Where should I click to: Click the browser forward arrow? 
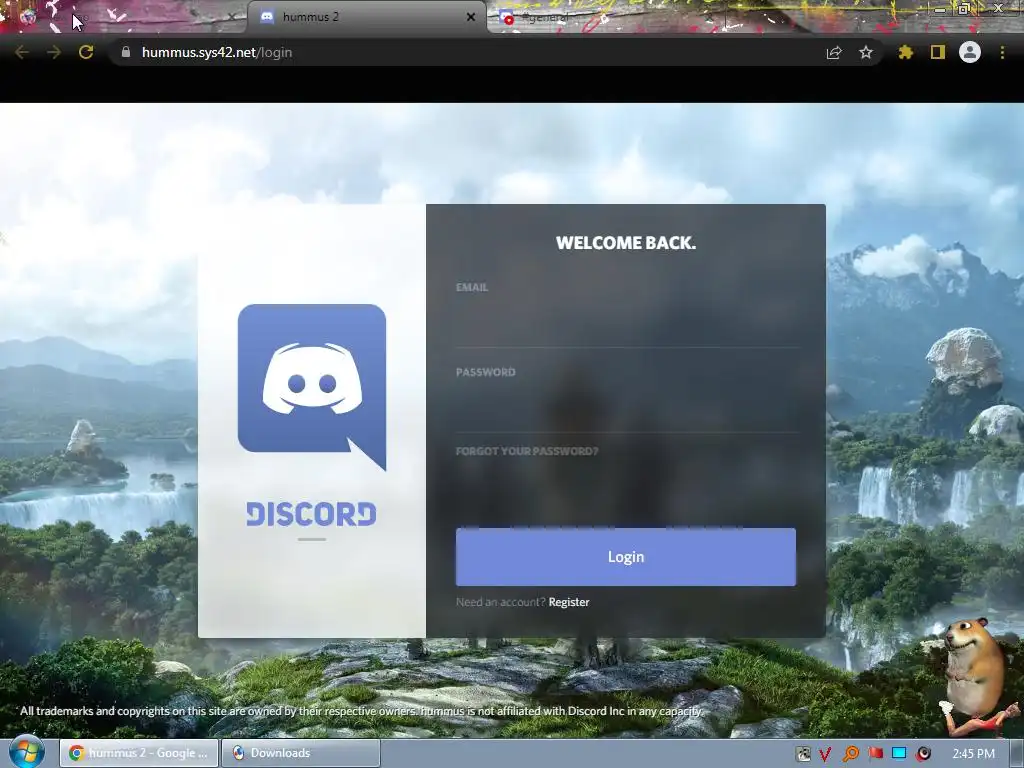tap(54, 52)
